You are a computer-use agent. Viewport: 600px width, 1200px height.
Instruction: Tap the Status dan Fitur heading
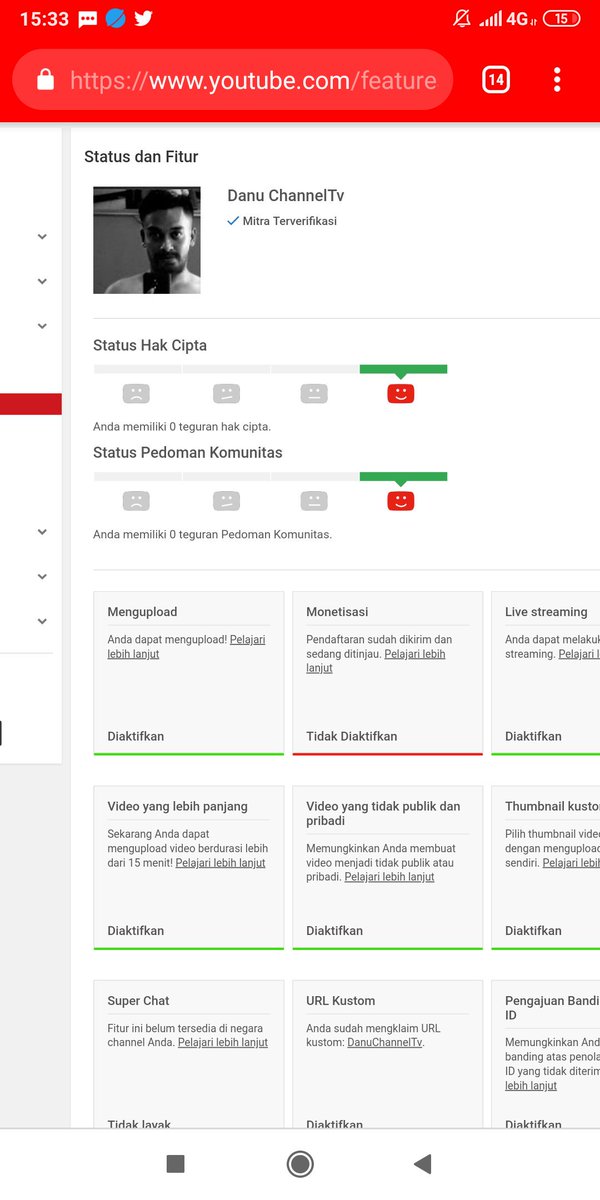click(141, 157)
